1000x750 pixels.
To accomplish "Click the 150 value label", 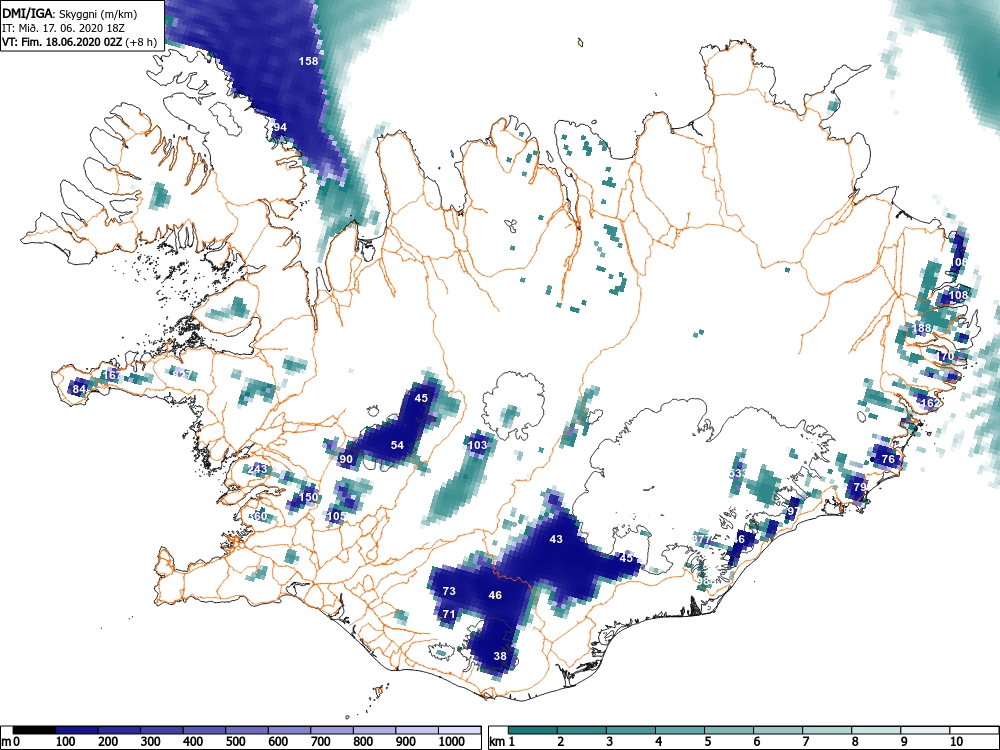I will [x=308, y=497].
